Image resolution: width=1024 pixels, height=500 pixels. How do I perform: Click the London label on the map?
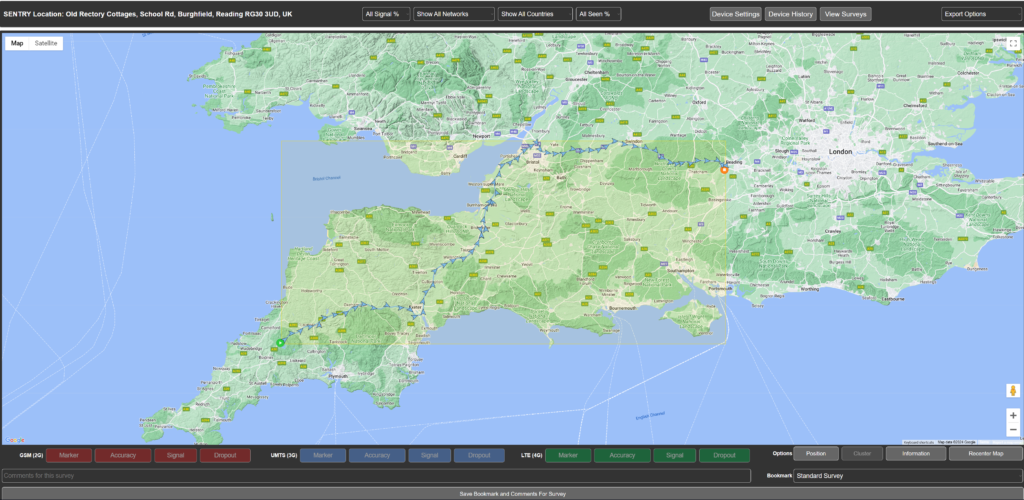[x=840, y=151]
